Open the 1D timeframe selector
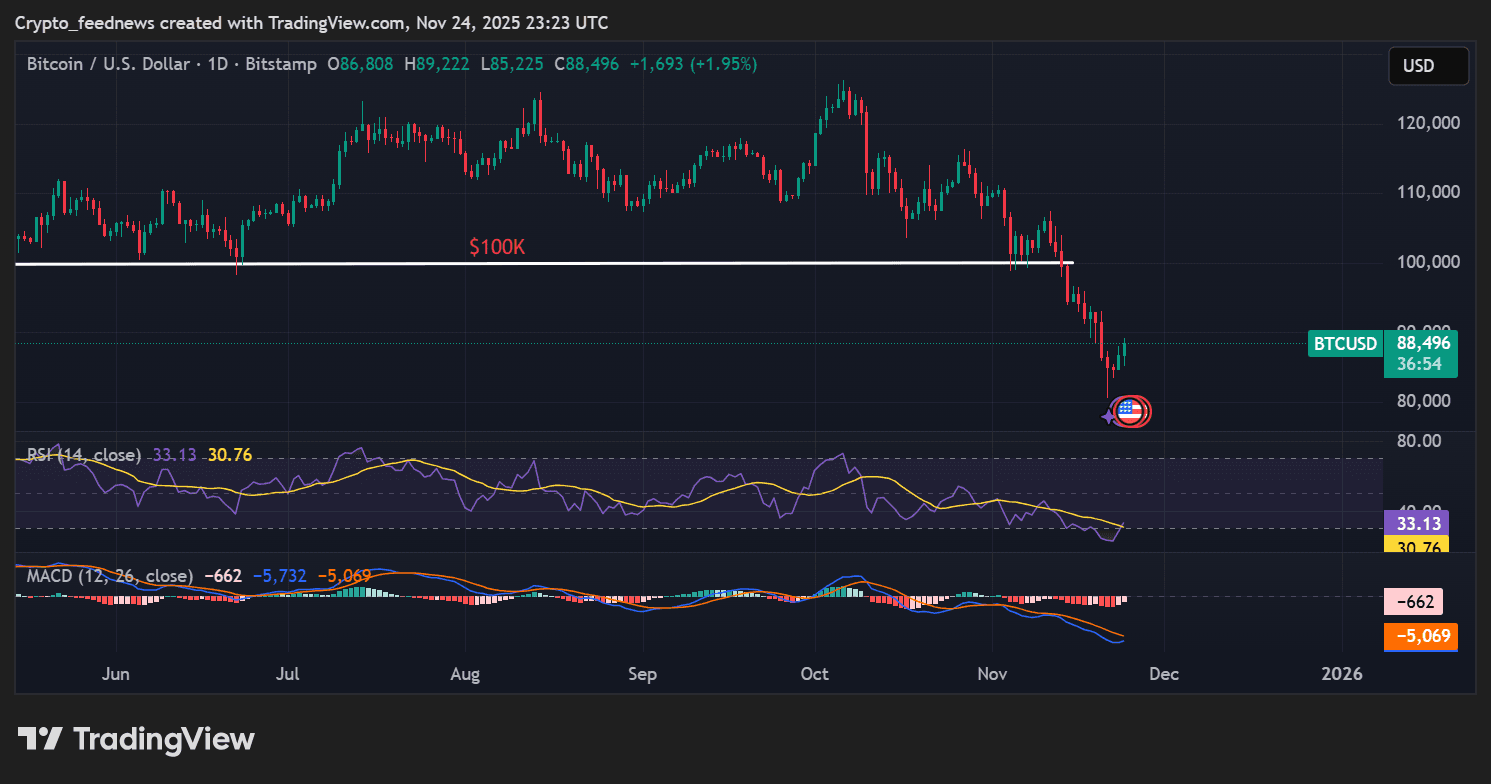The height and width of the screenshot is (784, 1491). click(x=220, y=64)
